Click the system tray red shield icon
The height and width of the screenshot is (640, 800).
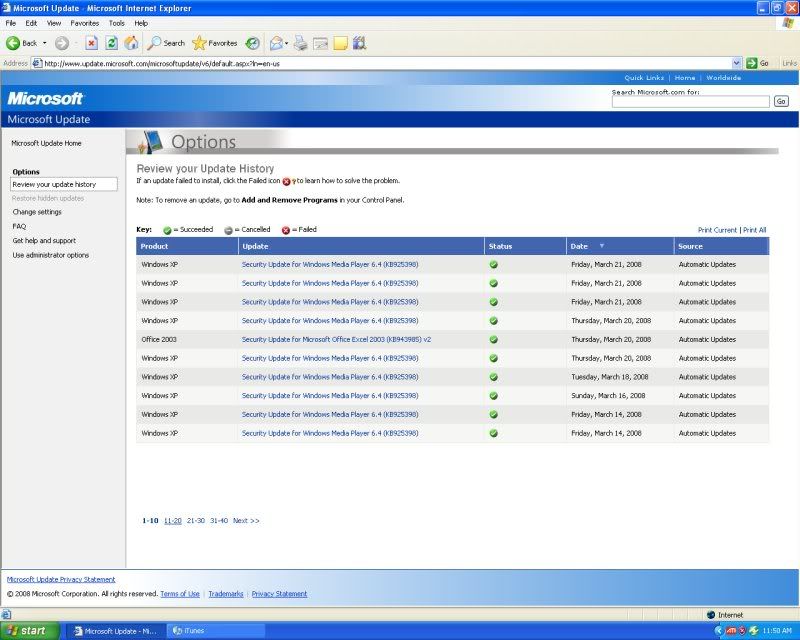tap(742, 631)
